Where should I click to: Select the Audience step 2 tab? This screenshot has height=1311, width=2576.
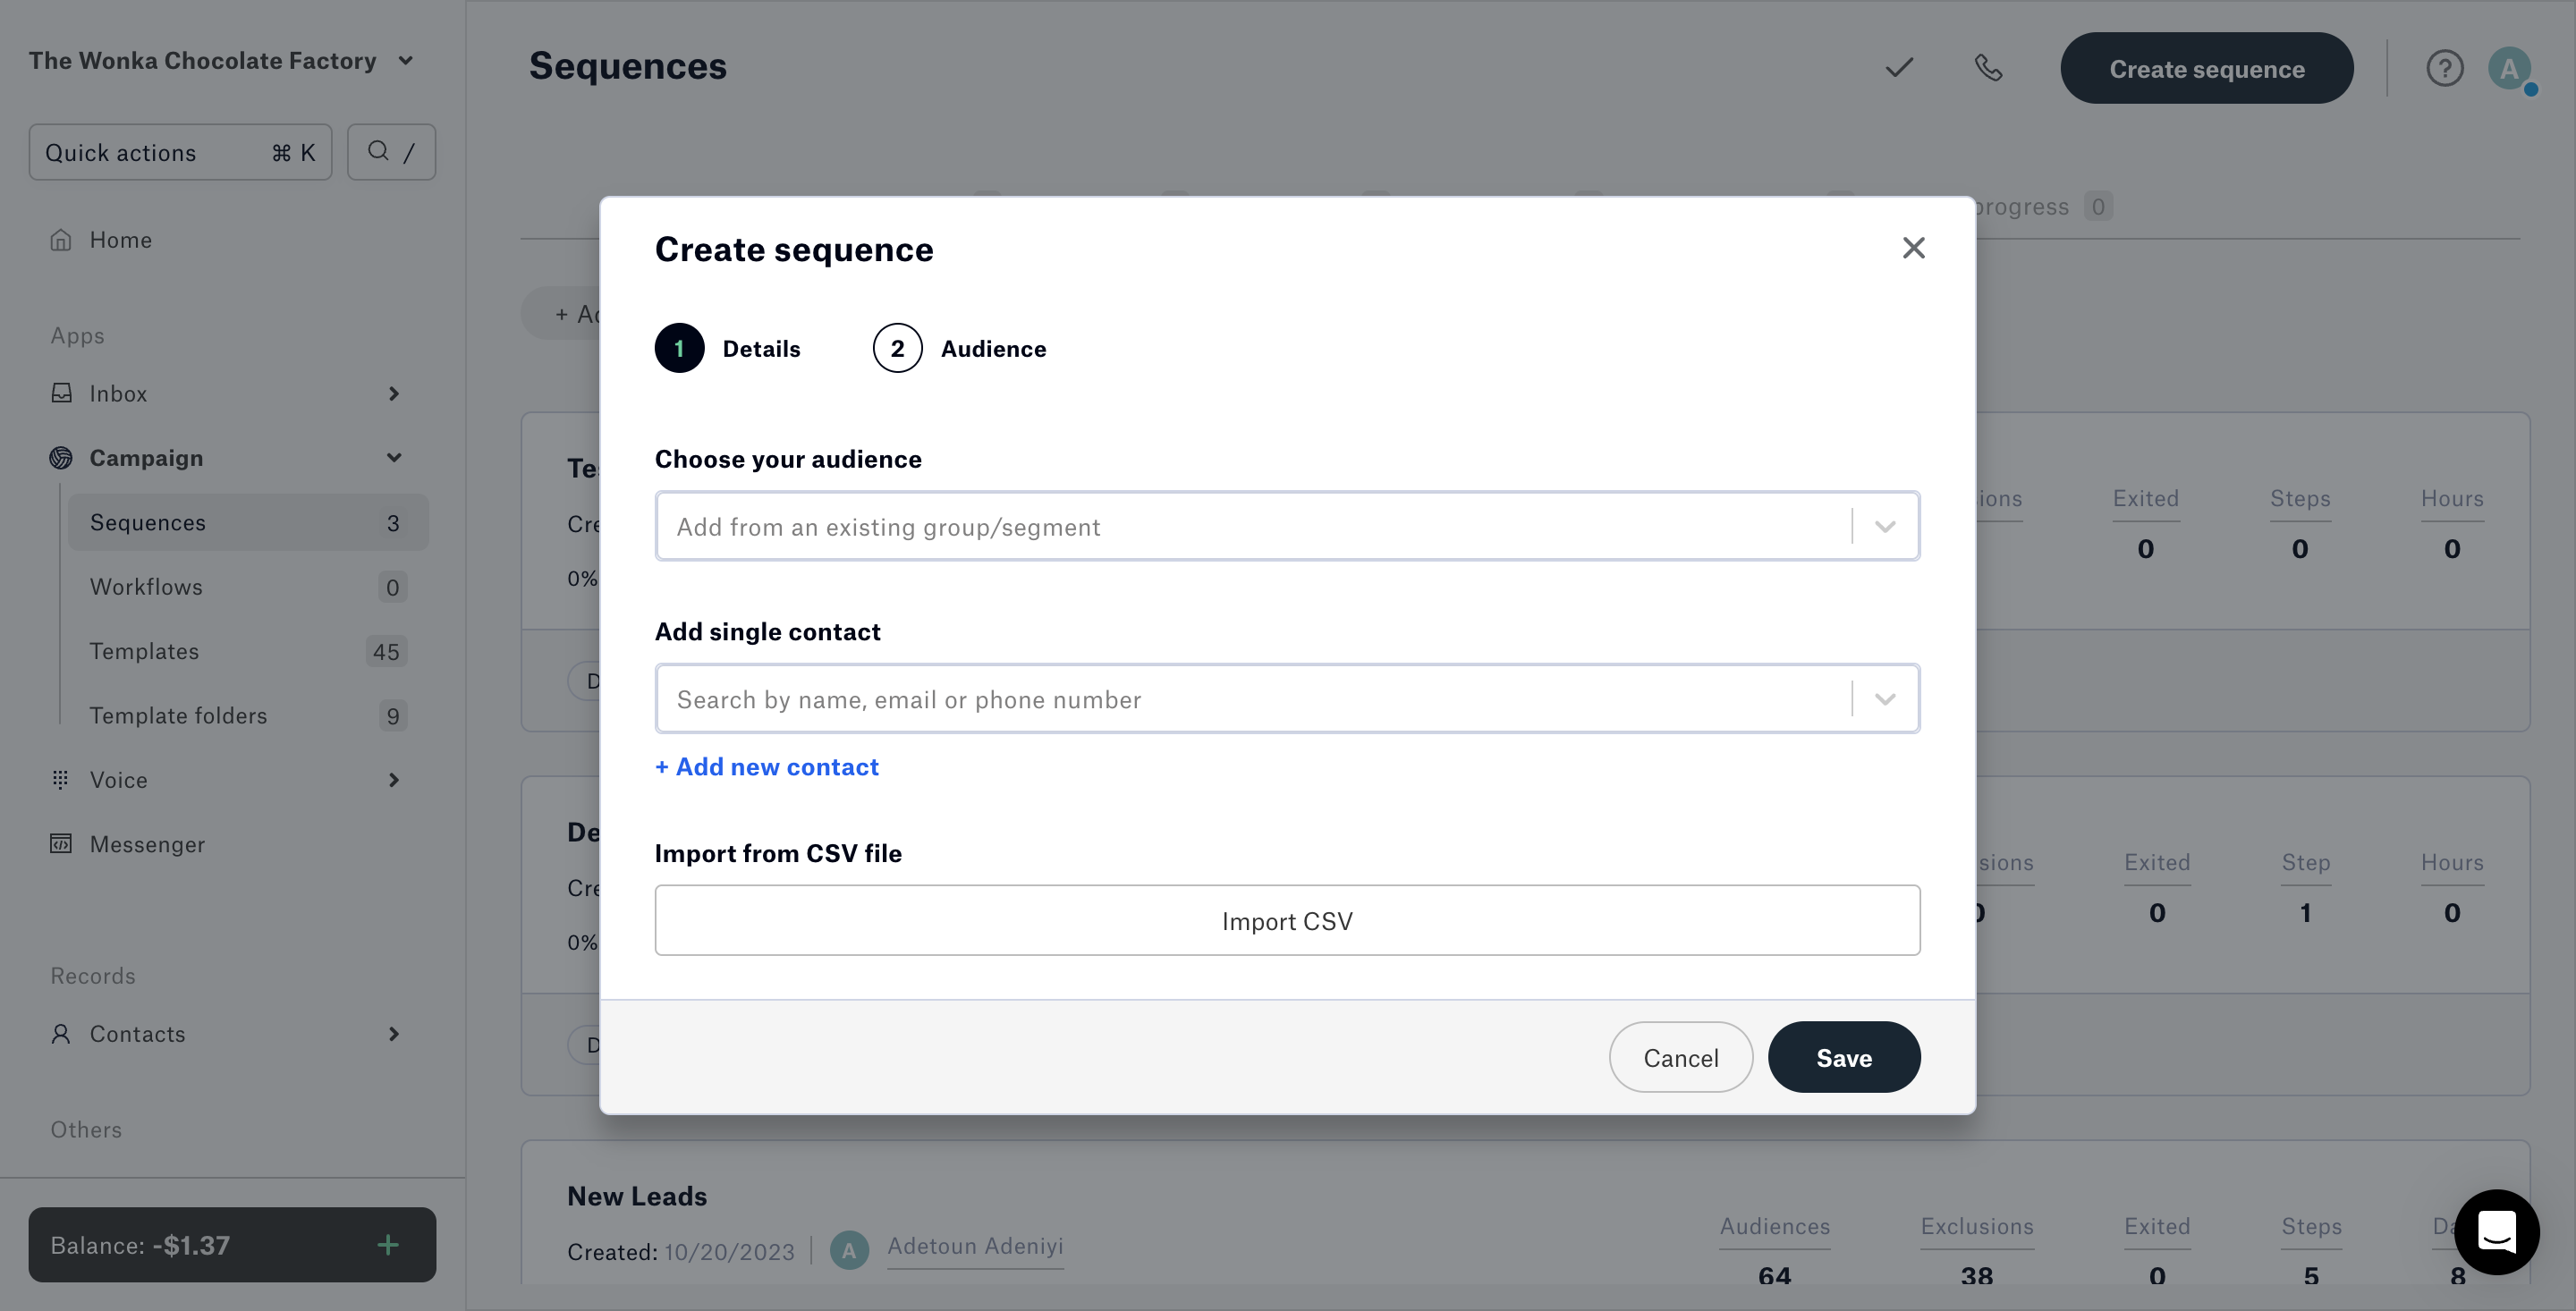coord(959,348)
